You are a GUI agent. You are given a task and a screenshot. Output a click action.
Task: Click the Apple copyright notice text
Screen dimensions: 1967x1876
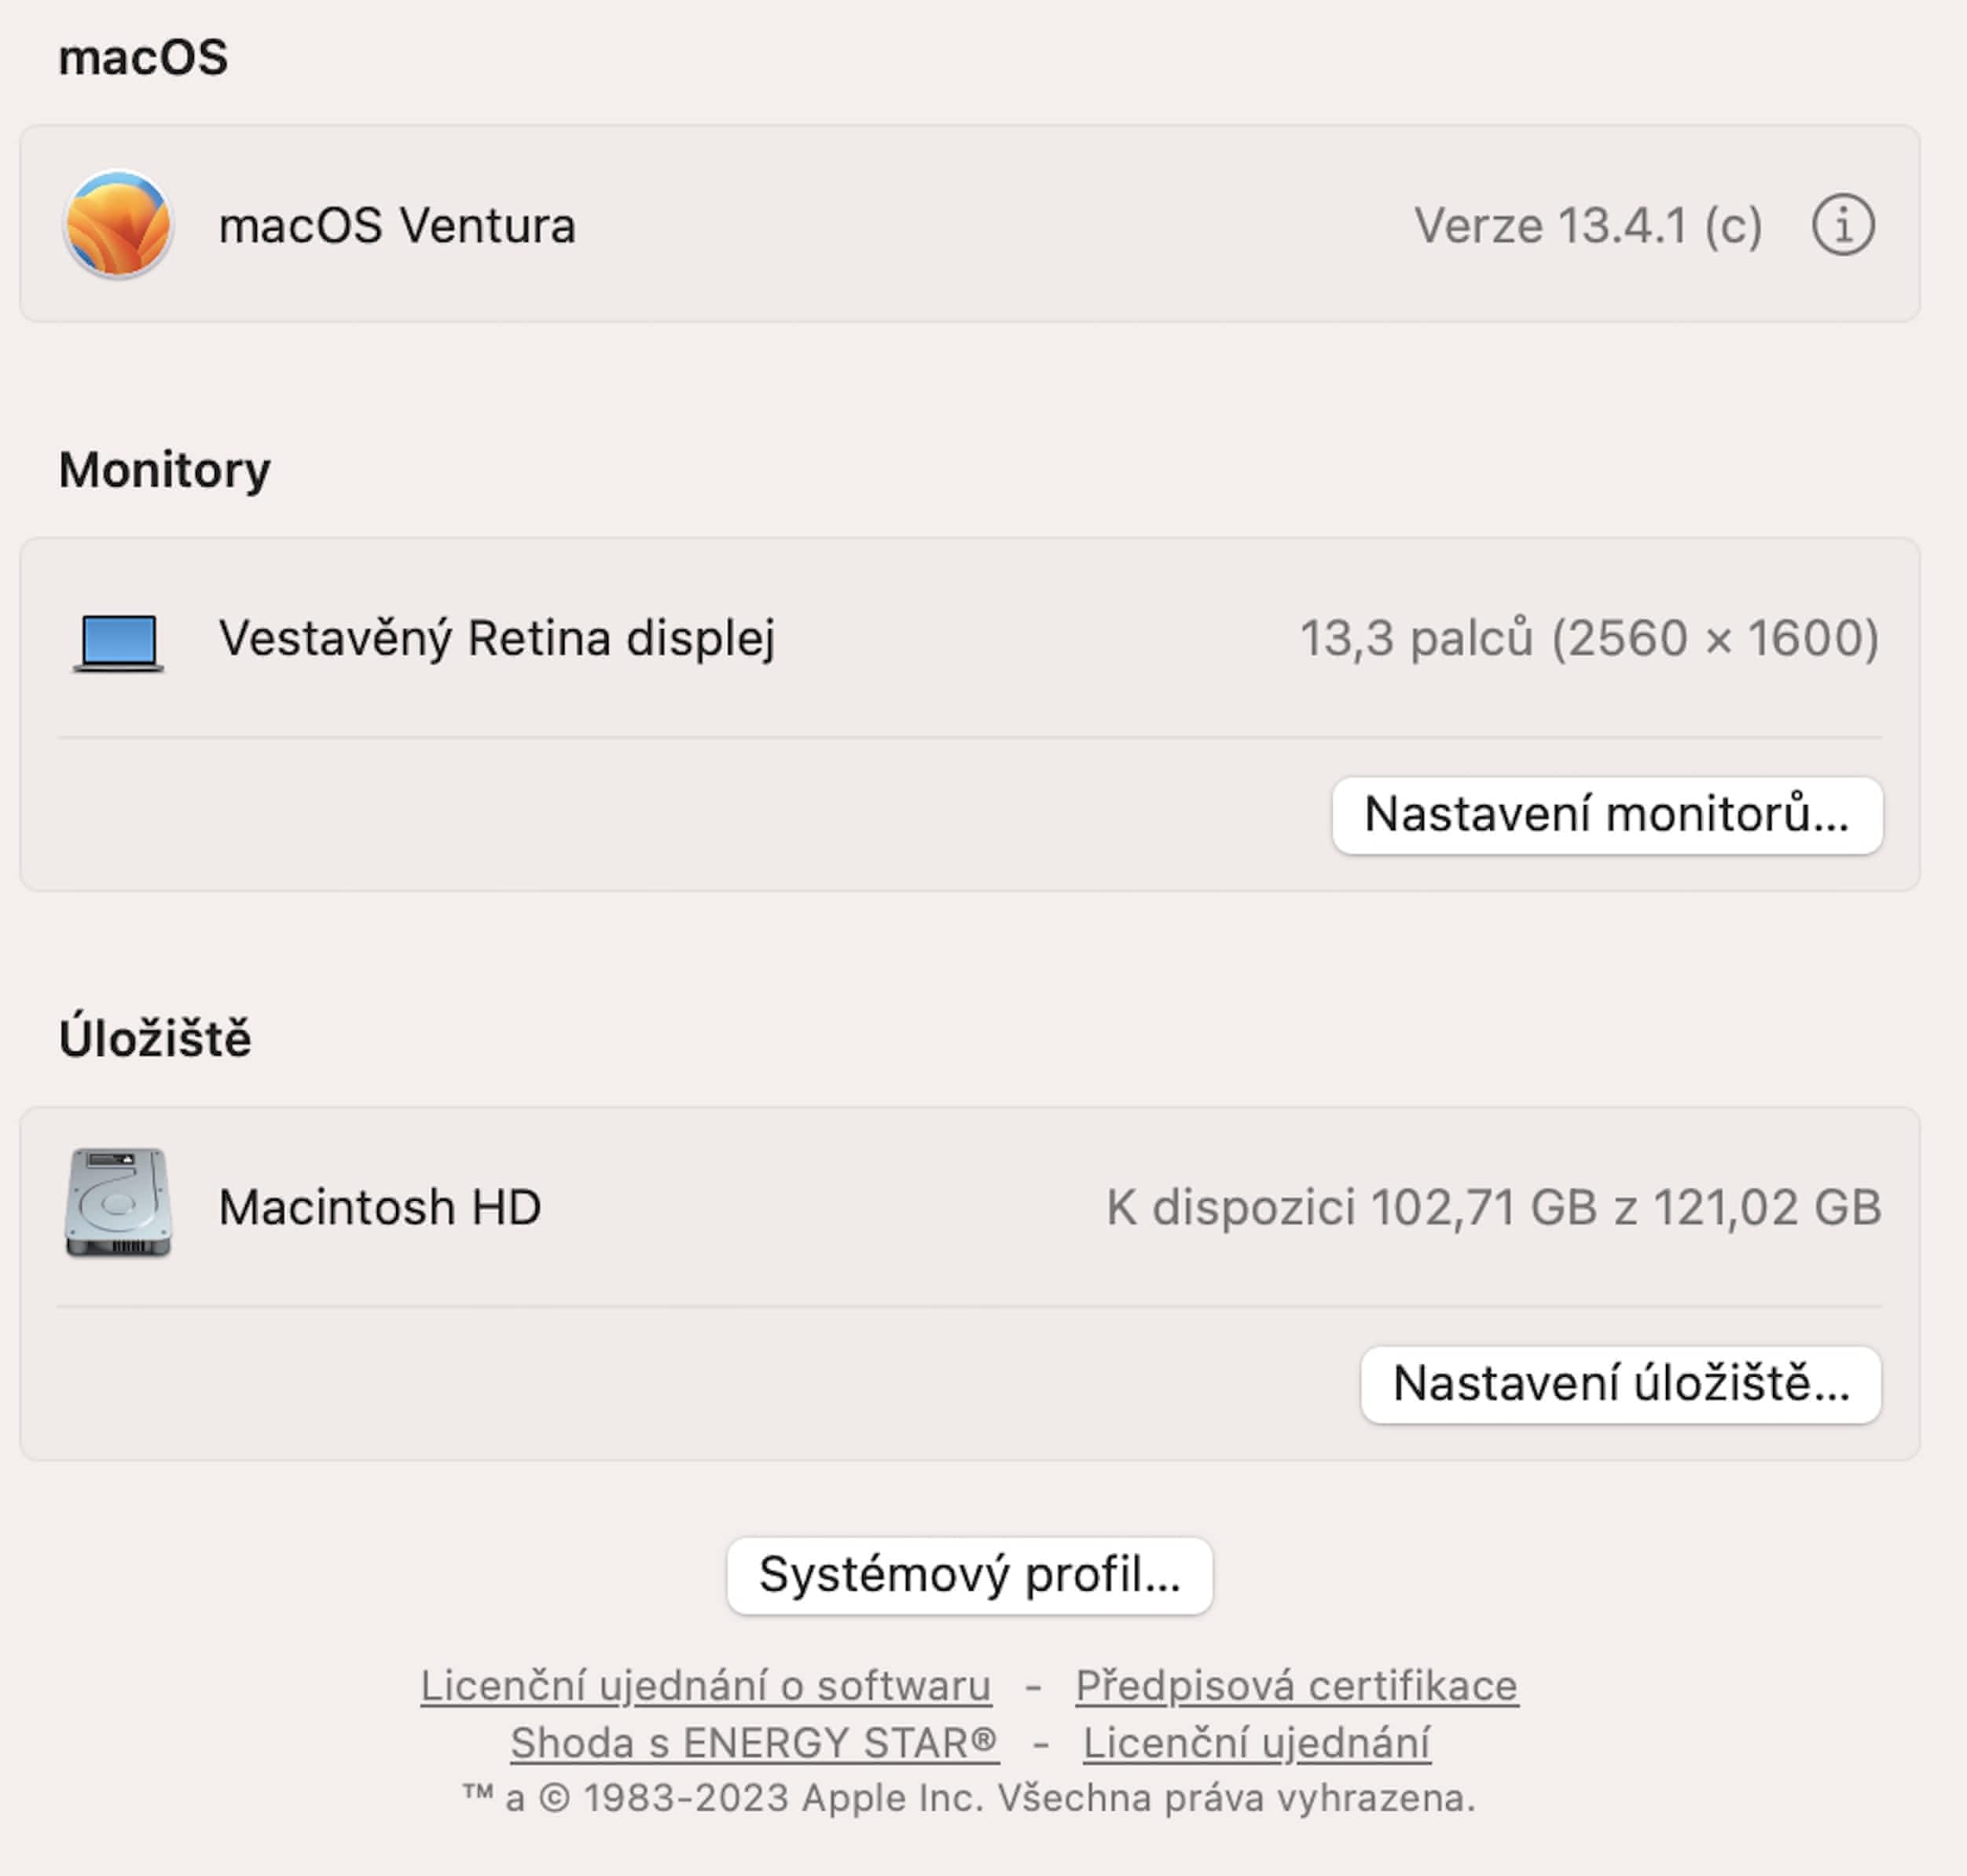point(968,1798)
